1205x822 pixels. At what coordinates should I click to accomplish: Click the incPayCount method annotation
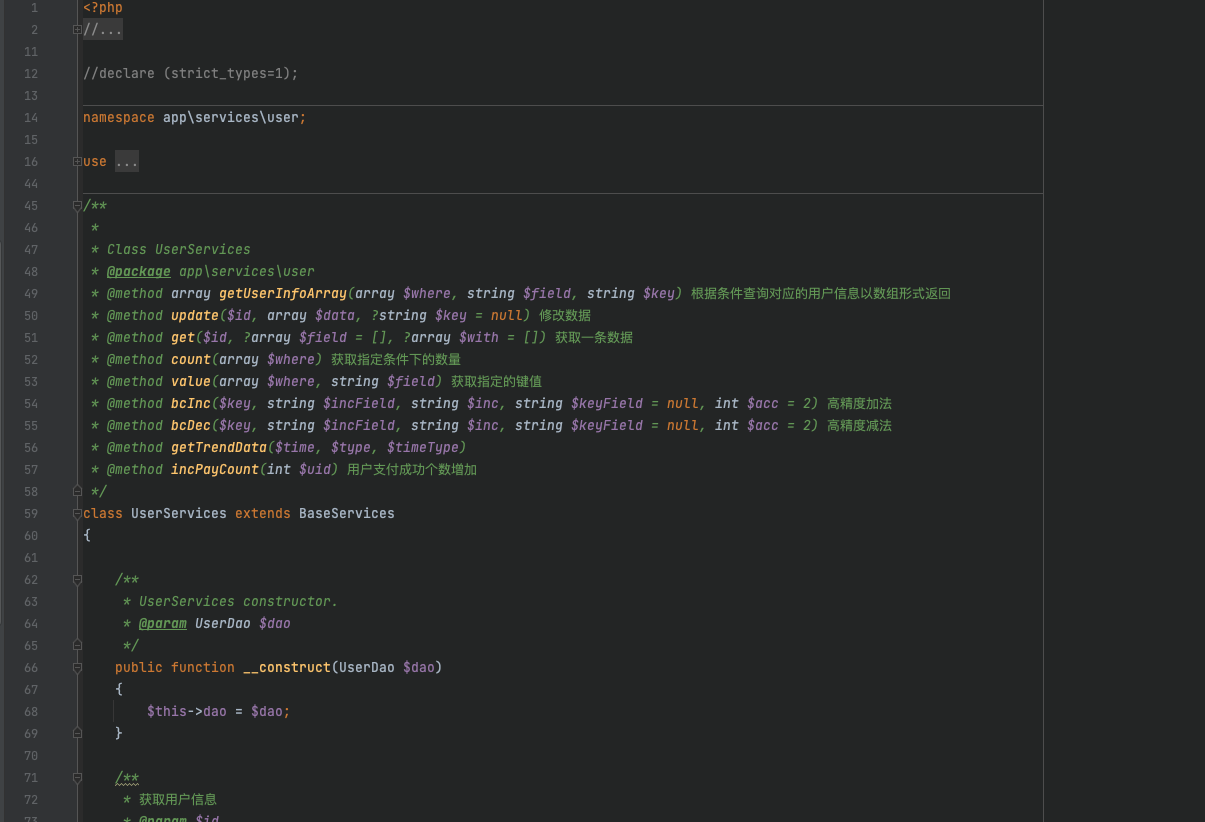point(214,470)
